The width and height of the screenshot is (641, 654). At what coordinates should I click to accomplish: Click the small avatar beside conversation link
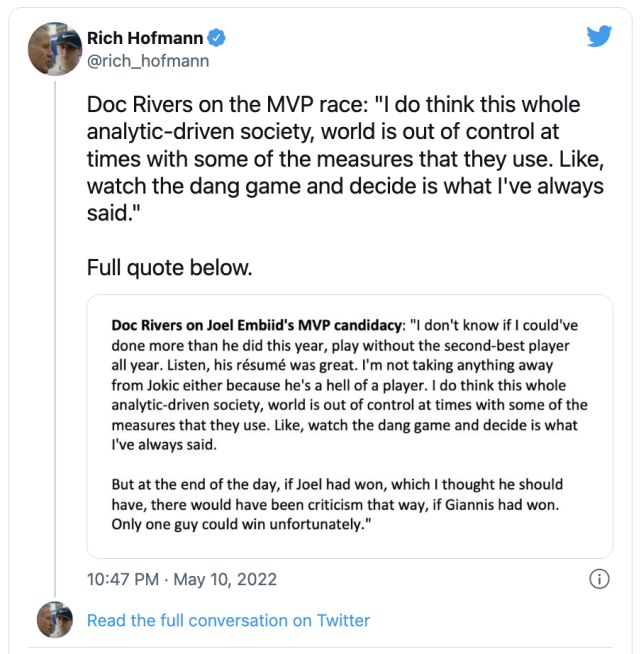[x=53, y=620]
